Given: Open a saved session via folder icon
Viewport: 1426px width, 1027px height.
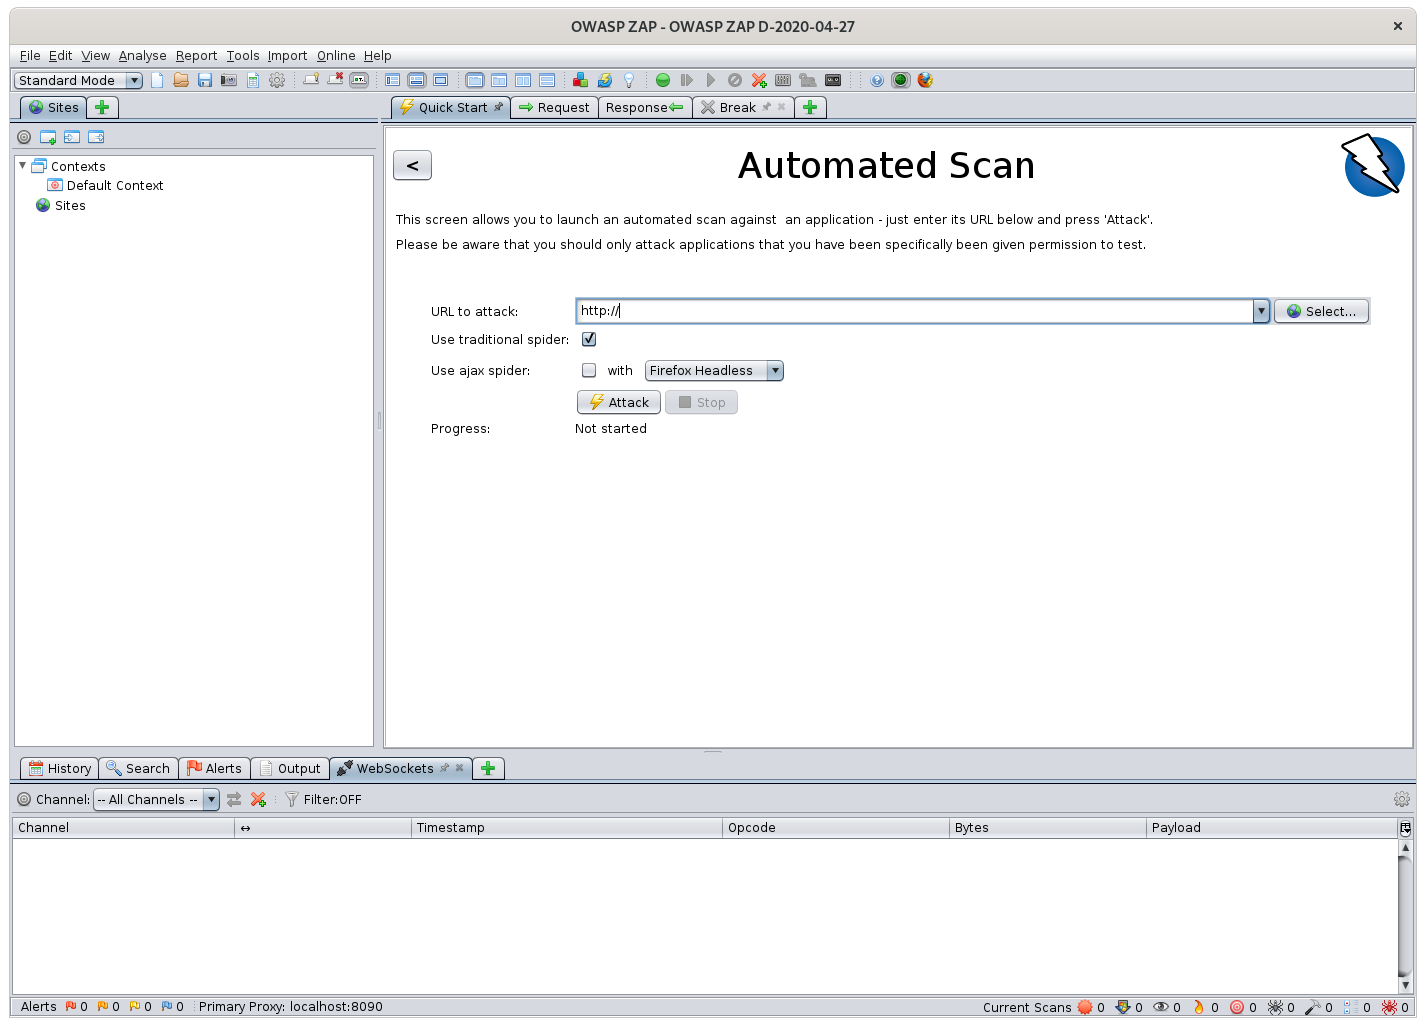Looking at the screenshot, I should coord(181,80).
